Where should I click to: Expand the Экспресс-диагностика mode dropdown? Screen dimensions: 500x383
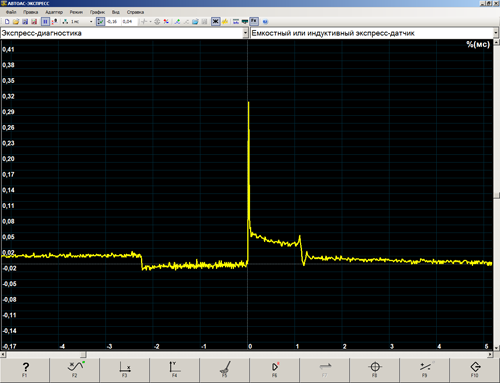[245, 33]
